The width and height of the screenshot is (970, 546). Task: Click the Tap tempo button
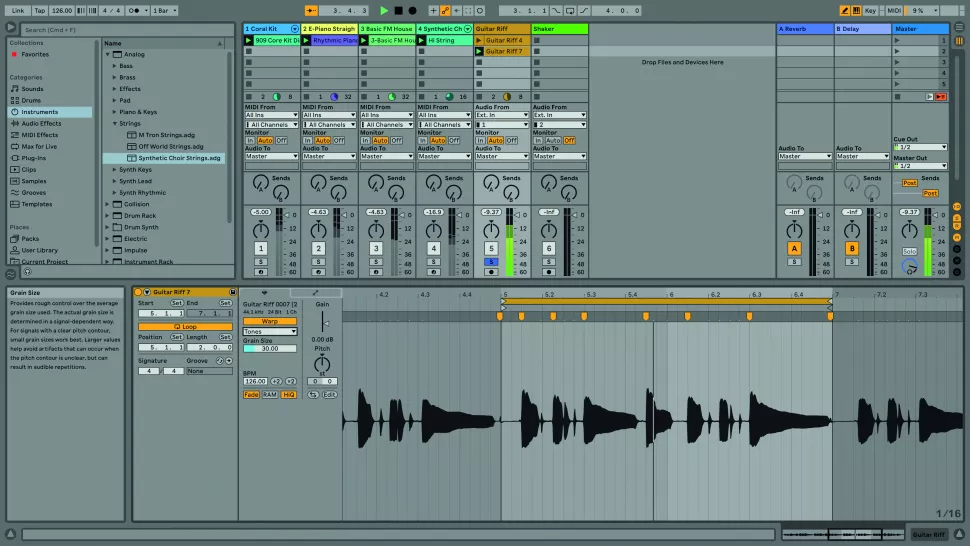click(38, 10)
